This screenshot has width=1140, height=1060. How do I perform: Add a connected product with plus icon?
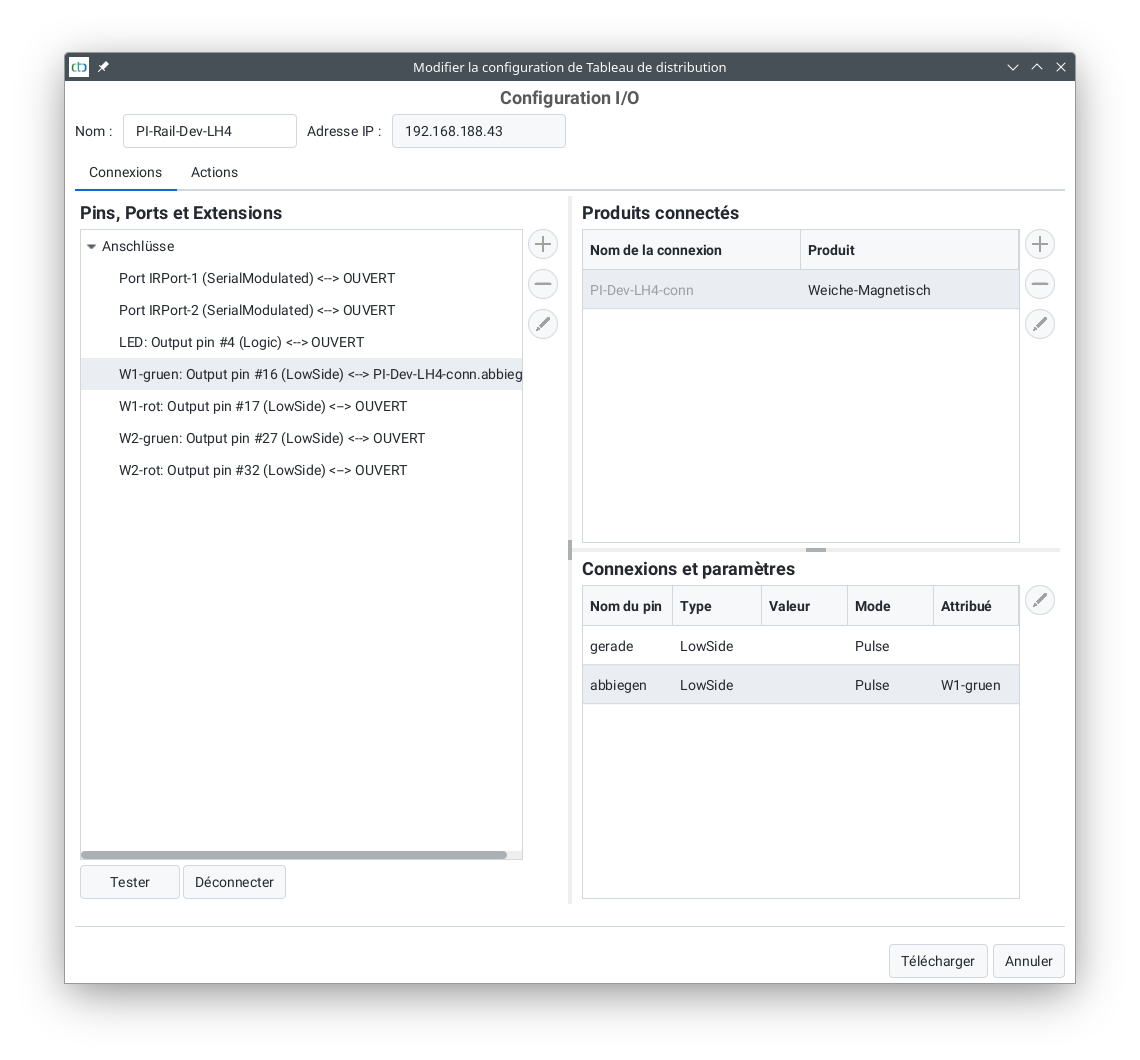[x=1040, y=244]
